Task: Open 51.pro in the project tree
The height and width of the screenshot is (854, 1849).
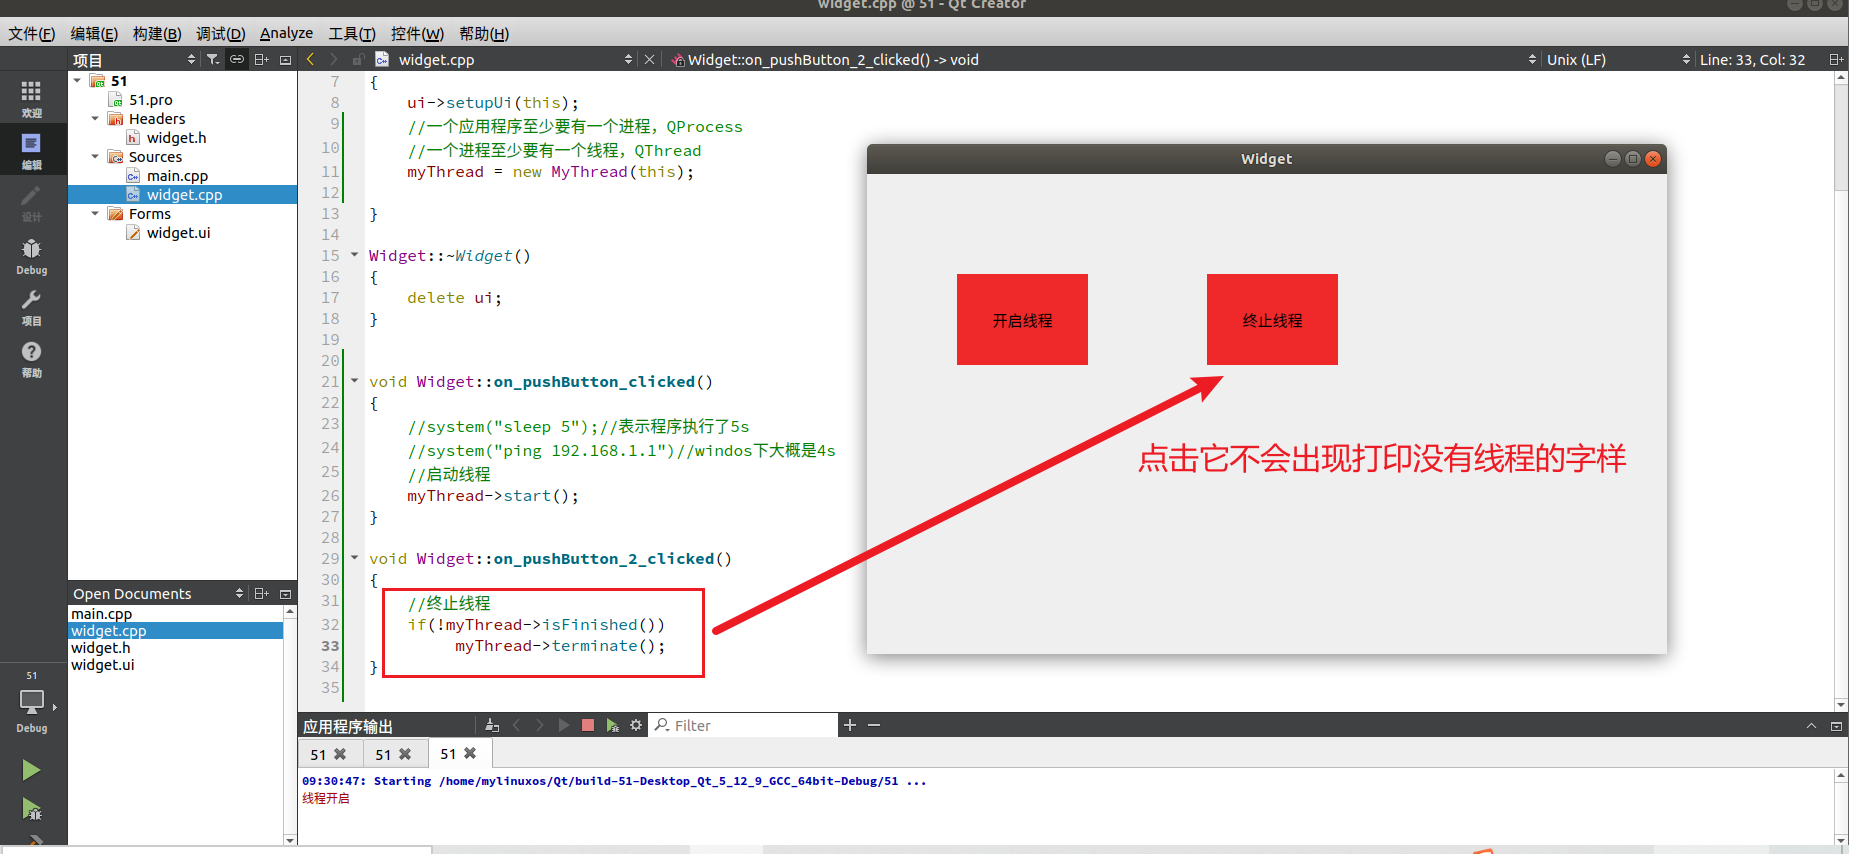Action: [150, 100]
